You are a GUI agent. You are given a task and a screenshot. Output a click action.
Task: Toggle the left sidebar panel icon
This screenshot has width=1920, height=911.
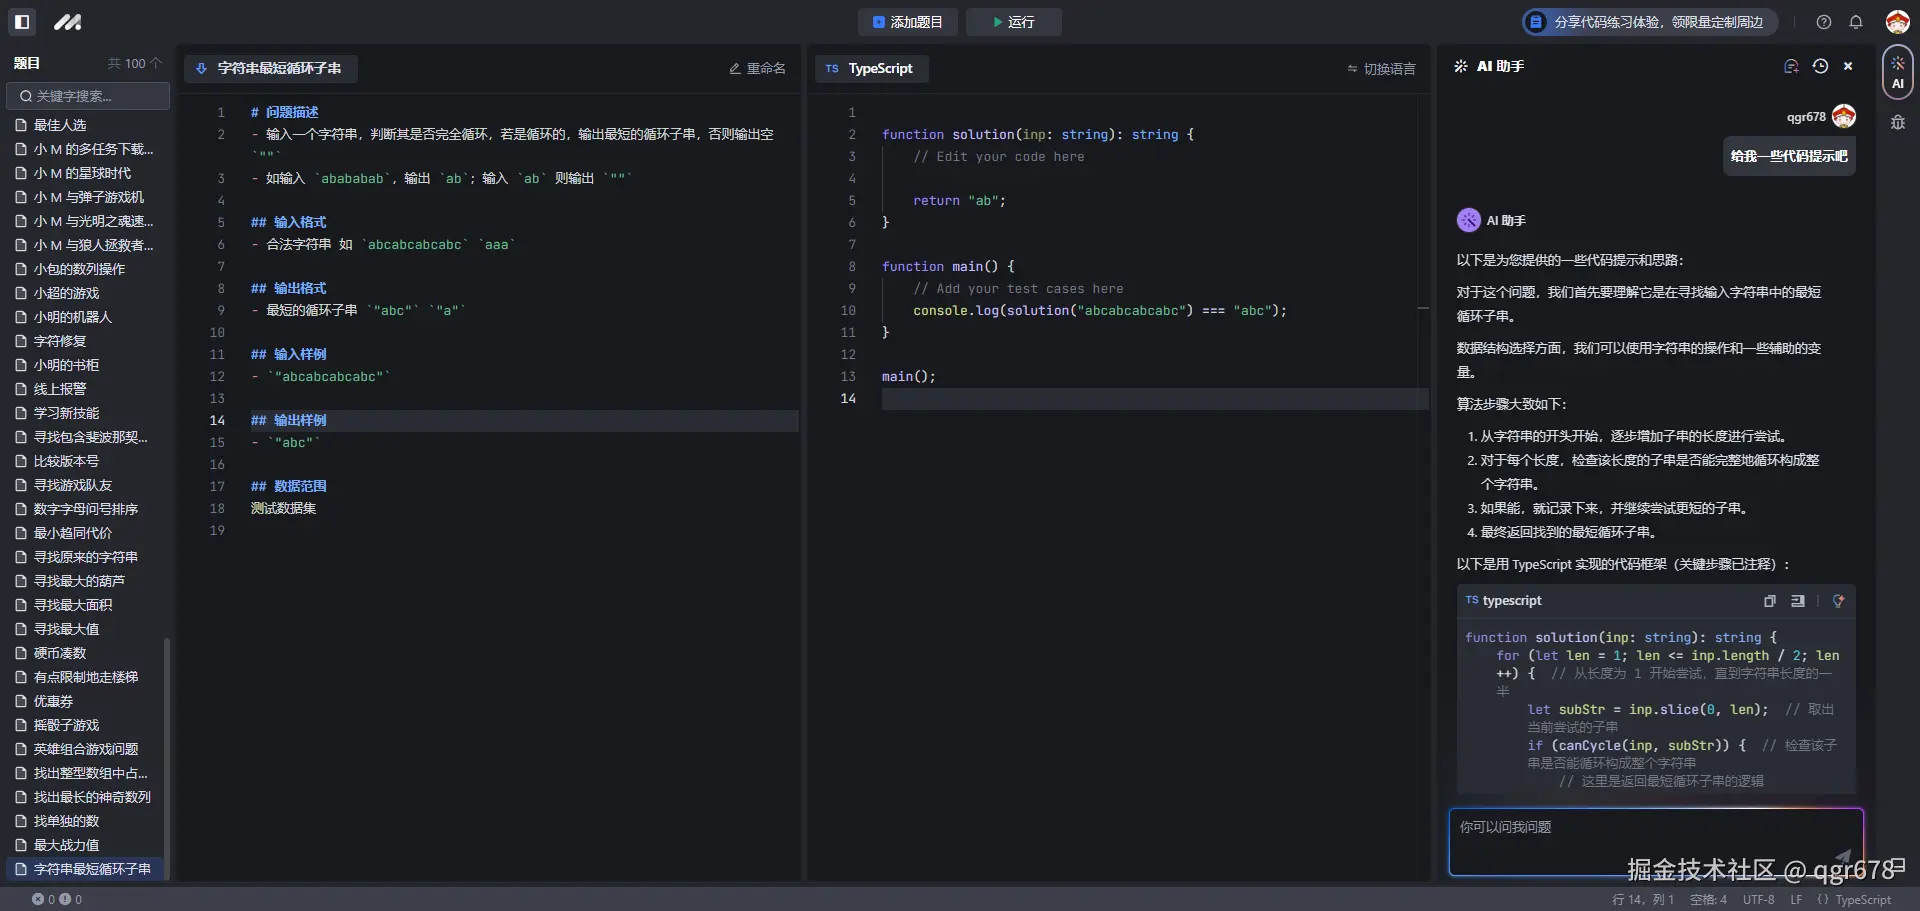(22, 21)
